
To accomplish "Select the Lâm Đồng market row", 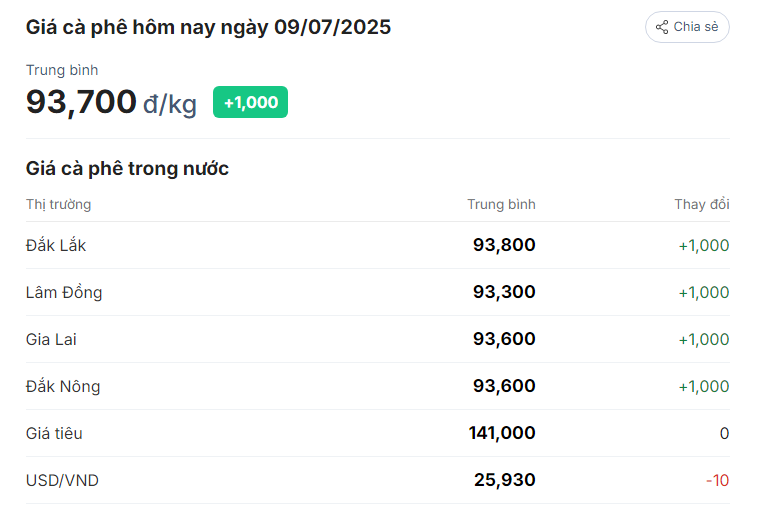I will [x=378, y=292].
